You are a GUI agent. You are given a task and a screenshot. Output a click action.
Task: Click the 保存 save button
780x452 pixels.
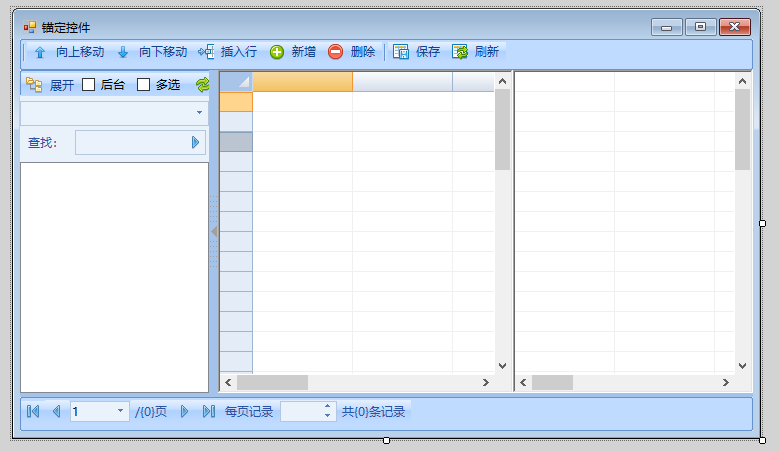[x=416, y=52]
